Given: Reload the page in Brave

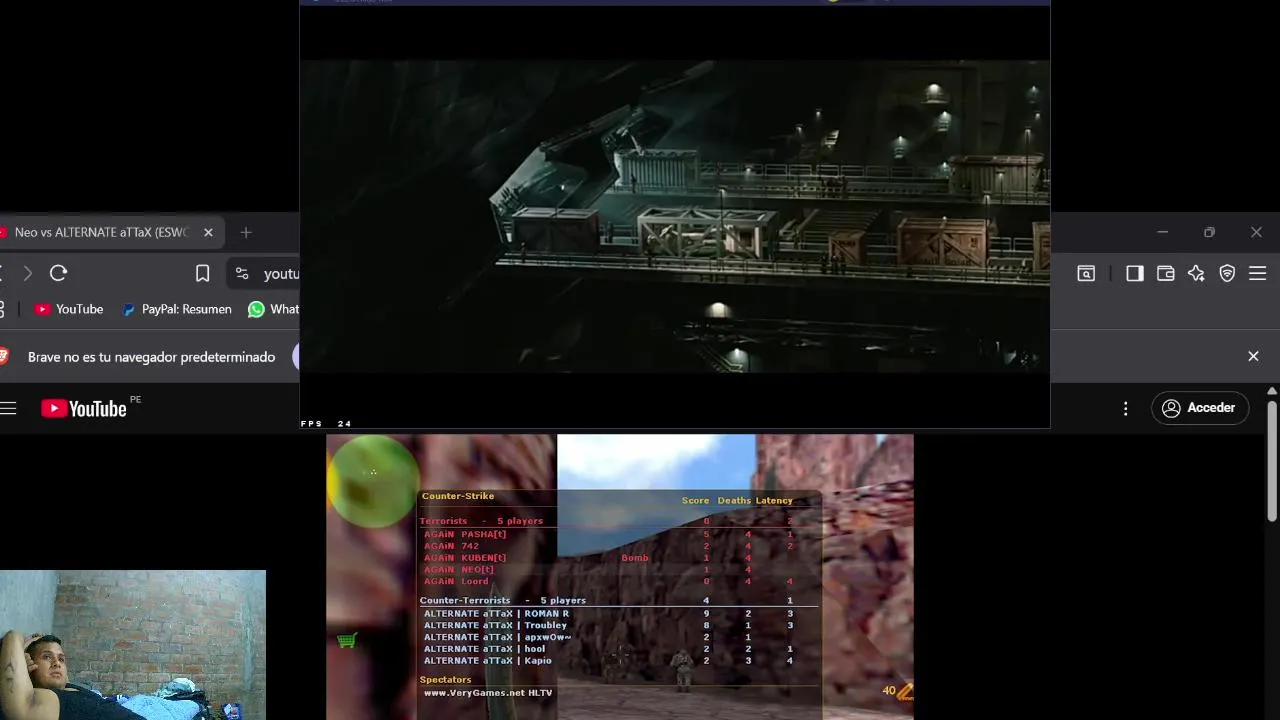Looking at the screenshot, I should click(x=58, y=273).
